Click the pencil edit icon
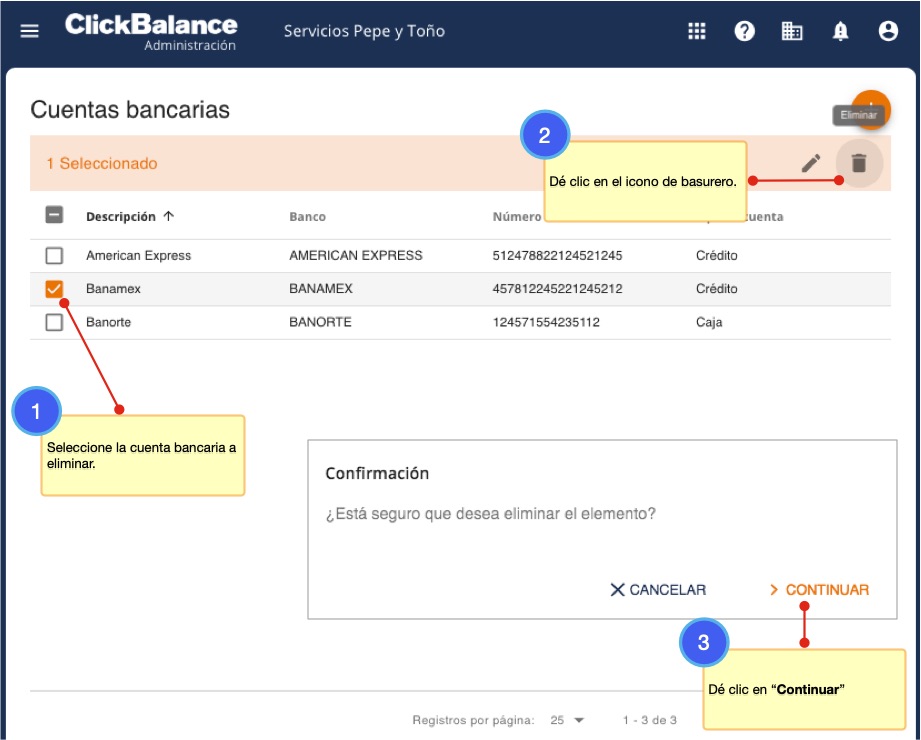The width and height of the screenshot is (921, 740). (811, 163)
